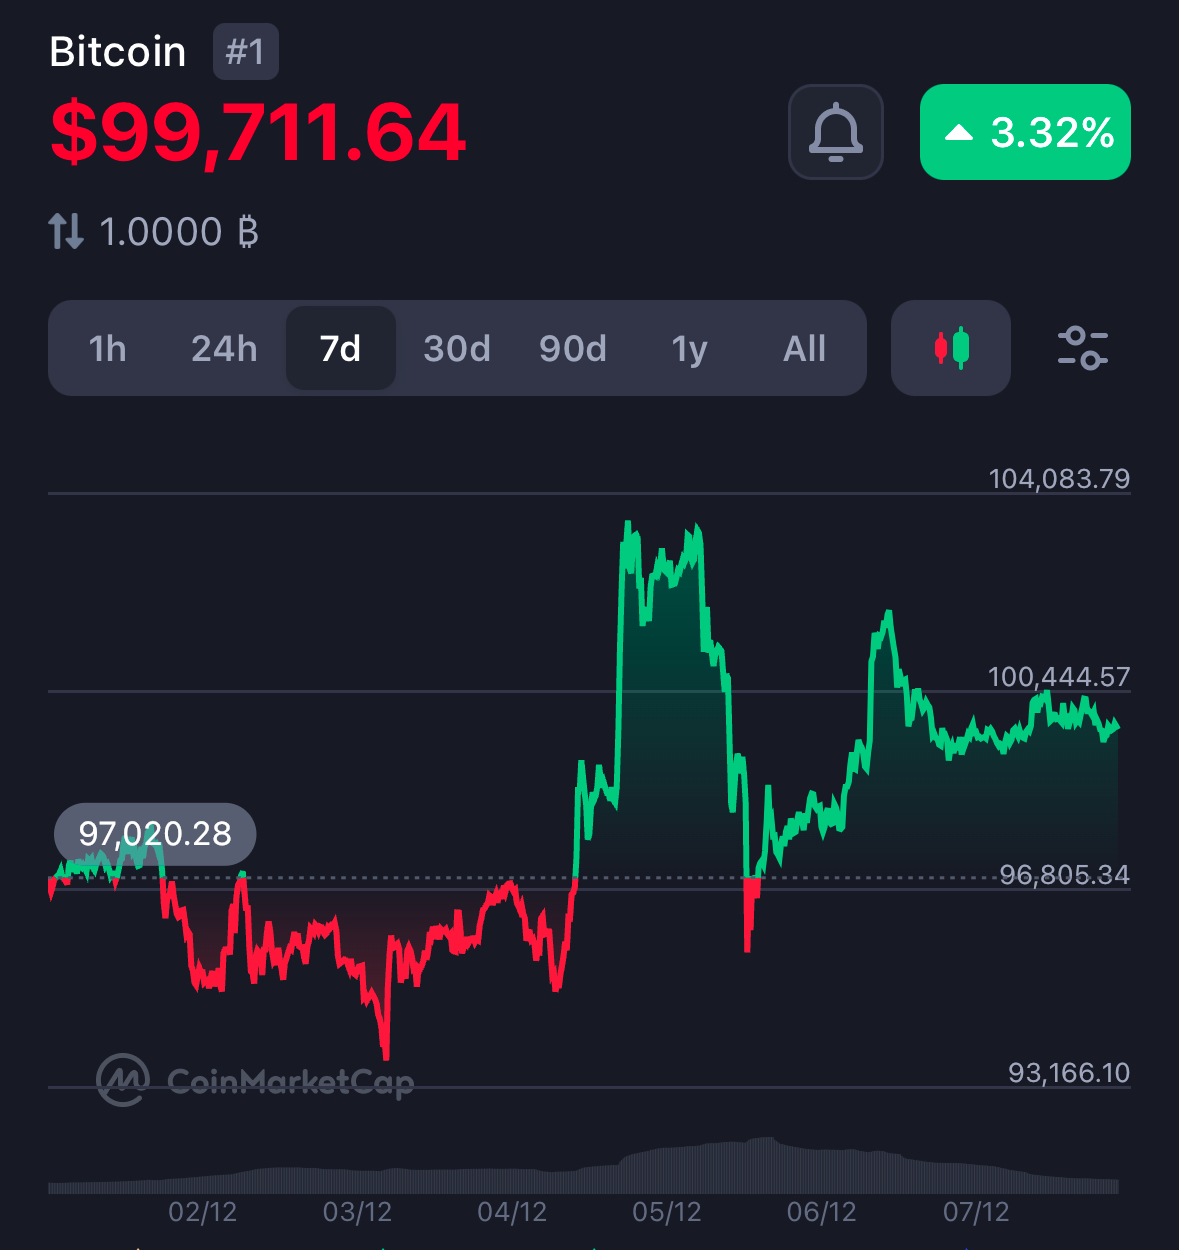
Task: Tap the 03/12 date label
Action: point(357,1212)
